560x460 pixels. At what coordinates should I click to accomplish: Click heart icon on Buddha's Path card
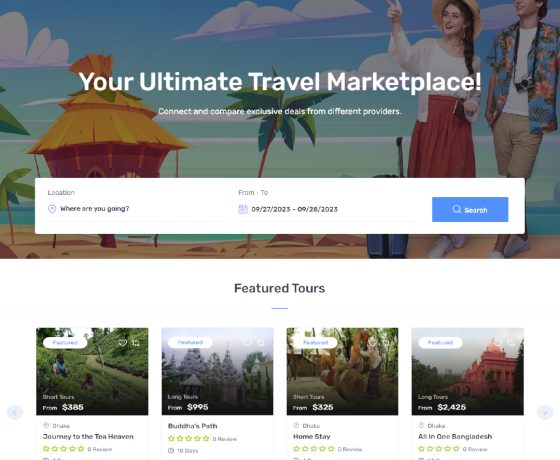point(247,342)
